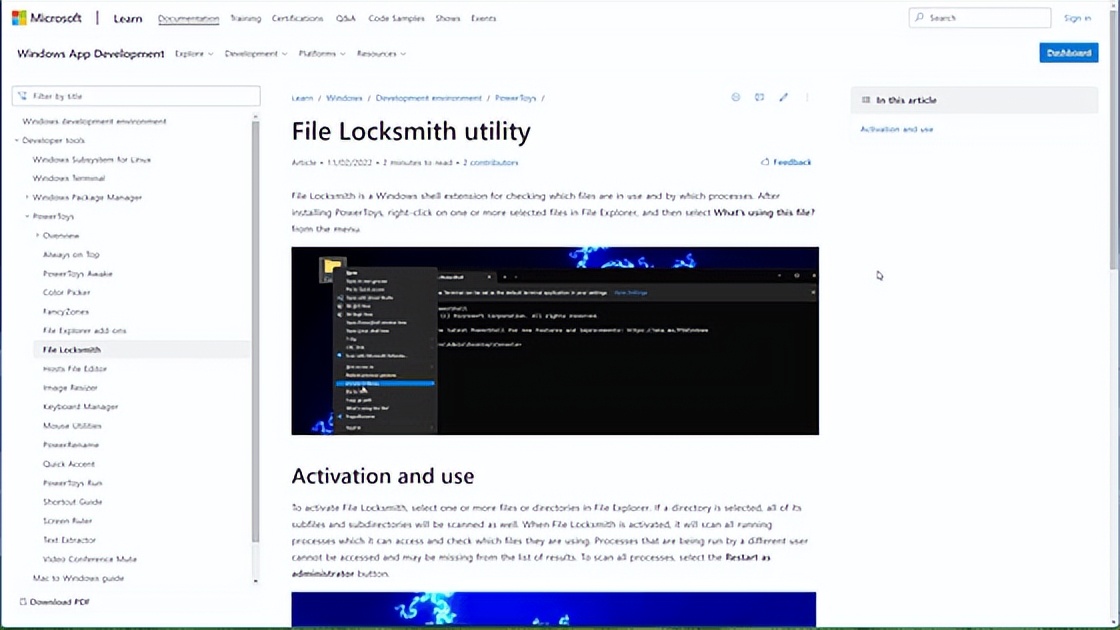Expand the Overview tree node
This screenshot has width=1120, height=630.
[38, 236]
